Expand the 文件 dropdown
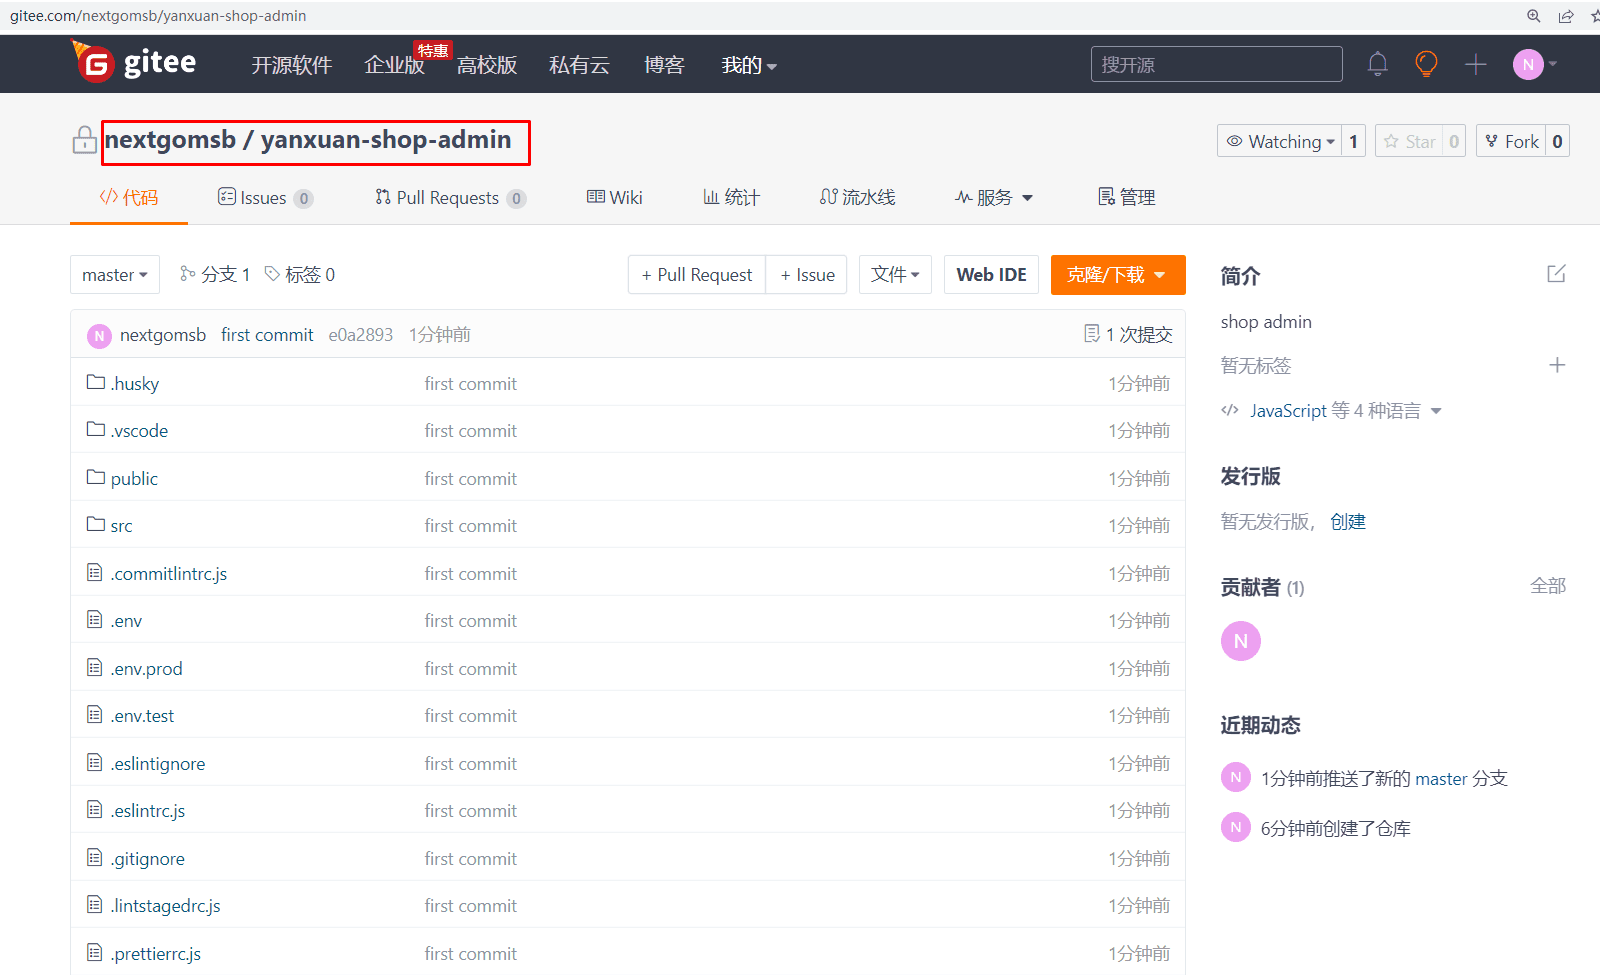Viewport: 1600px width, 975px height. point(895,275)
